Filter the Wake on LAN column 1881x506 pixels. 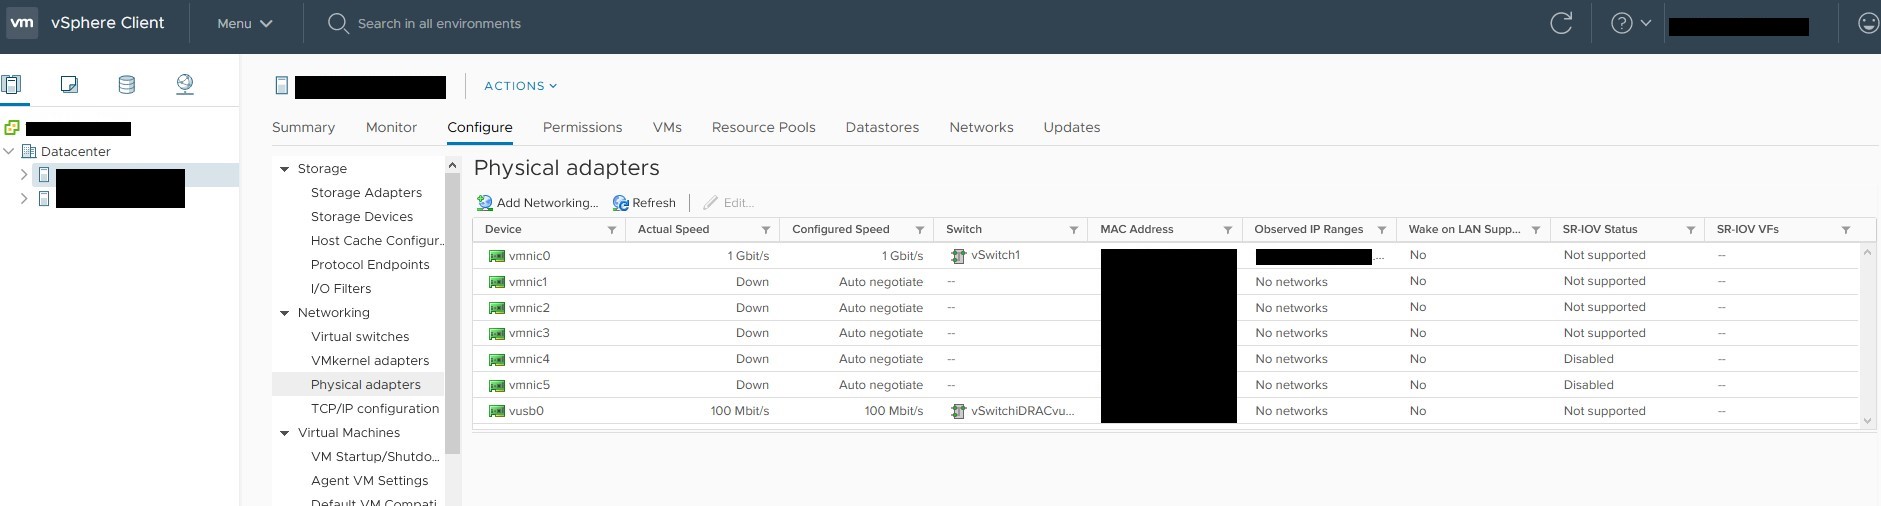(1536, 230)
